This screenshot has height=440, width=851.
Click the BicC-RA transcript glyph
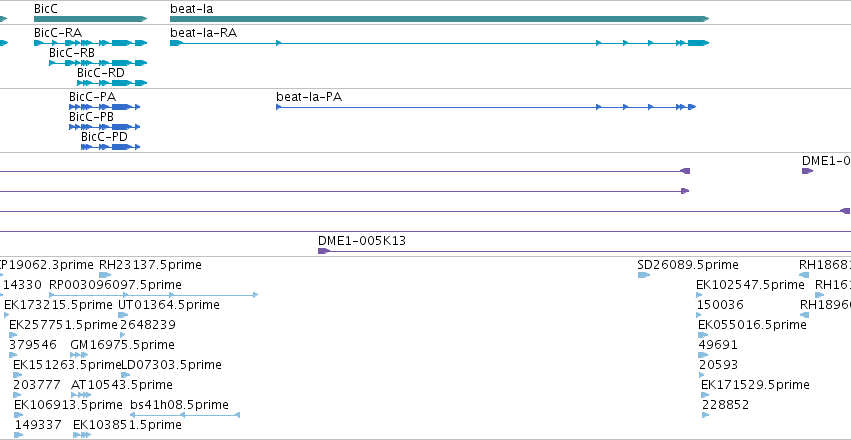[90, 43]
